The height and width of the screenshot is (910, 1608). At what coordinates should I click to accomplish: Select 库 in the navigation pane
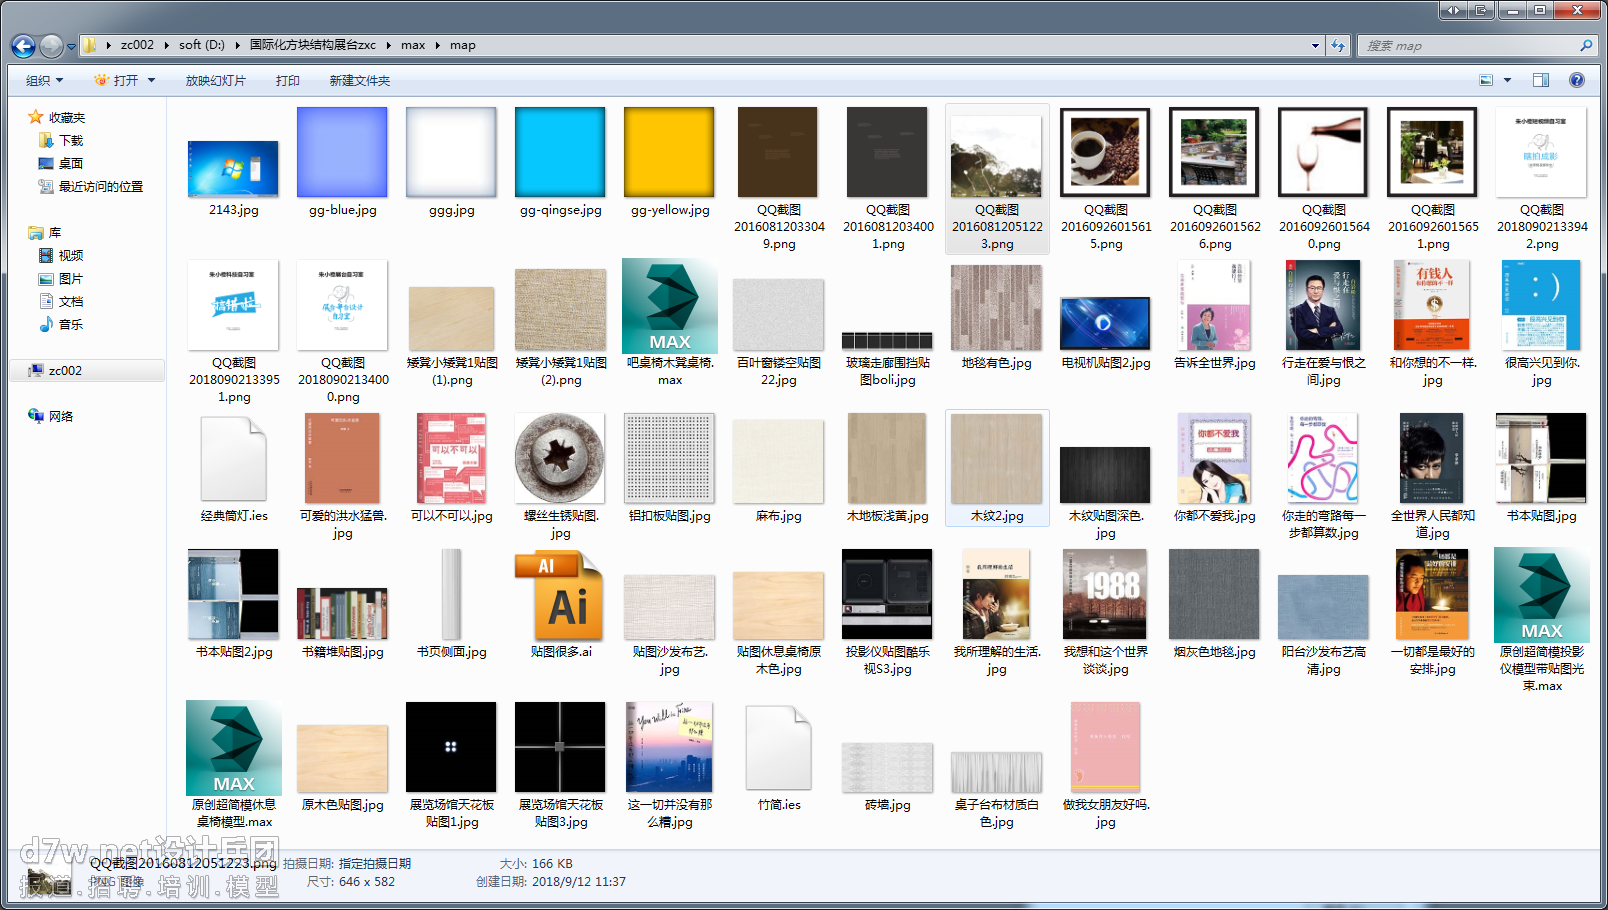[45, 232]
